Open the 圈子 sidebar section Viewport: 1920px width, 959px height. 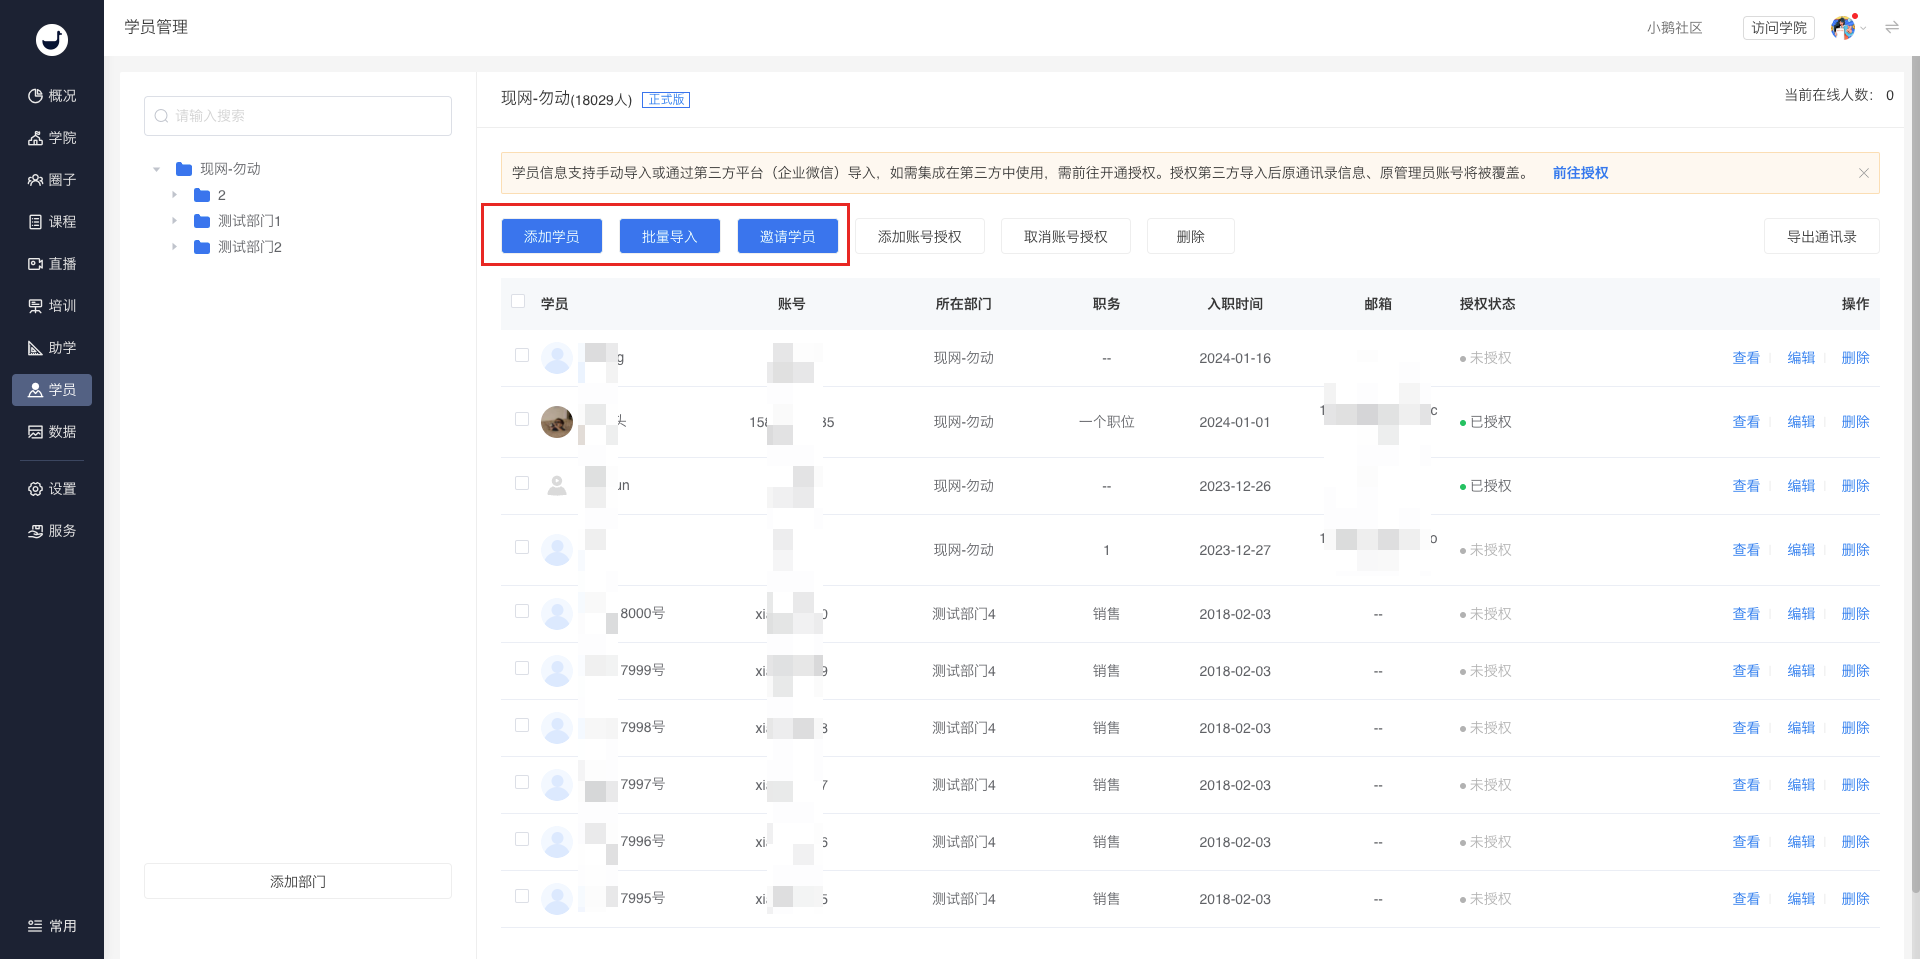pos(52,180)
